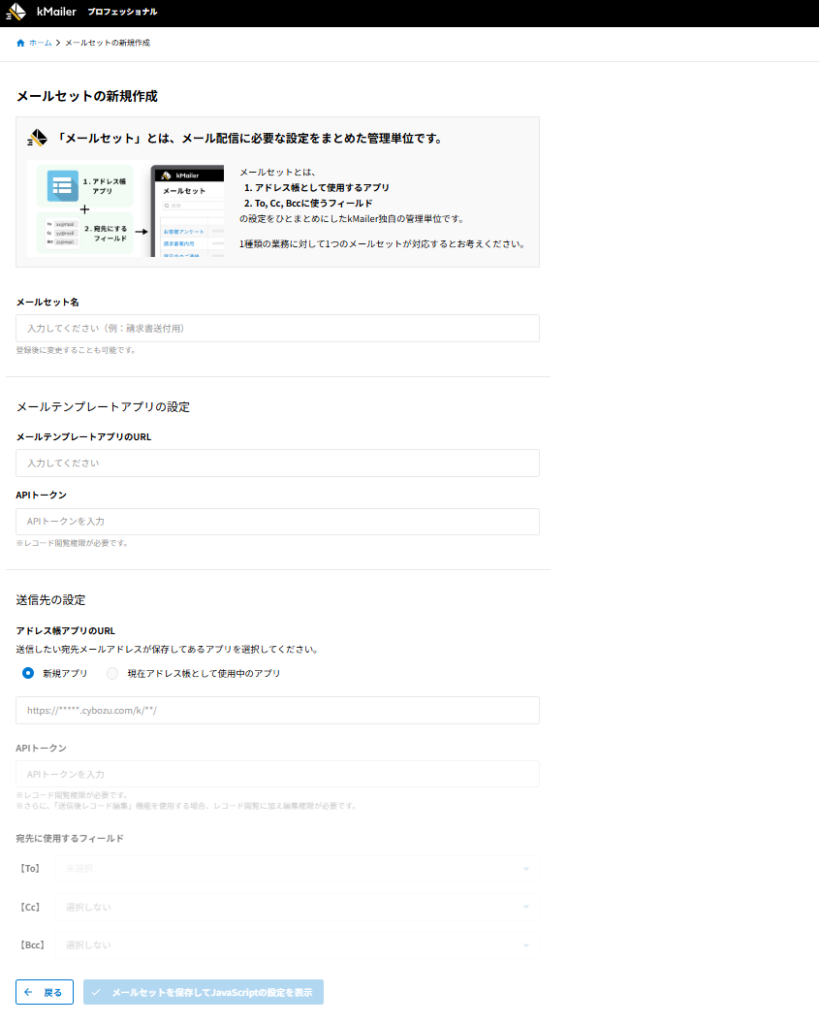Open the Bcc field selector
Screen dimensions: 819x1024
295,944
